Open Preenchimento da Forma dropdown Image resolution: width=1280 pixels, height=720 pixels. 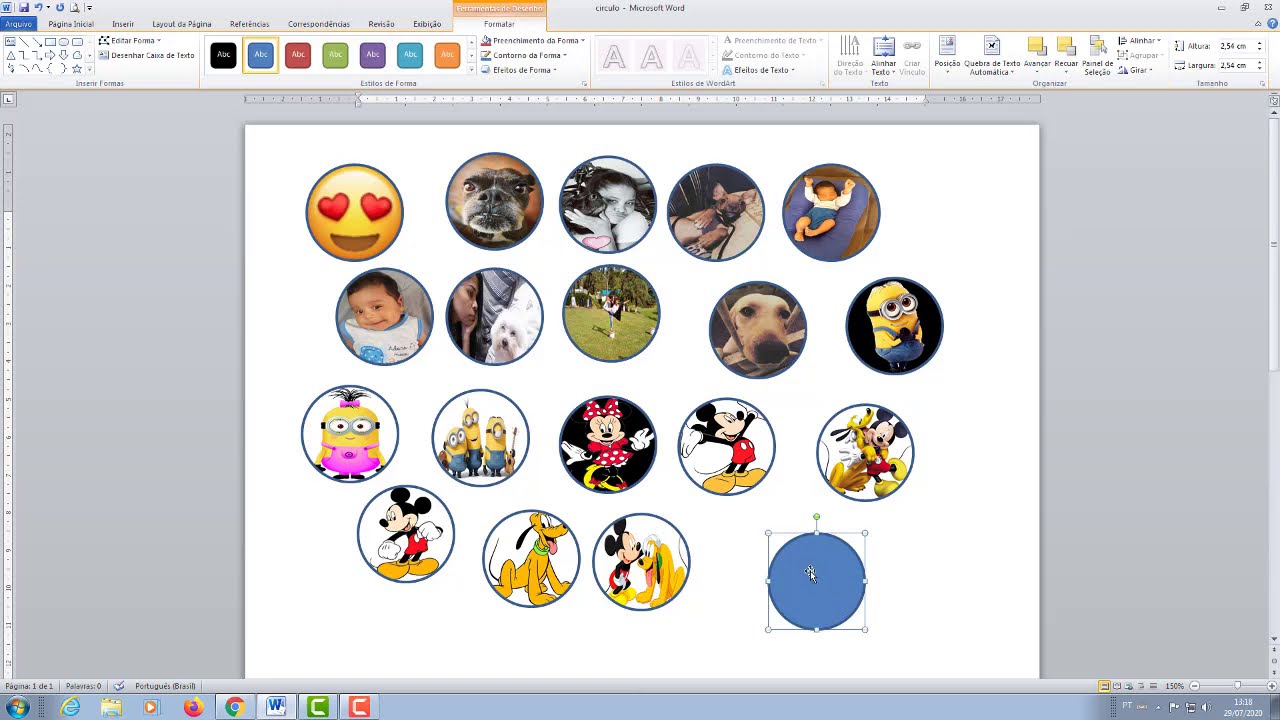(533, 41)
